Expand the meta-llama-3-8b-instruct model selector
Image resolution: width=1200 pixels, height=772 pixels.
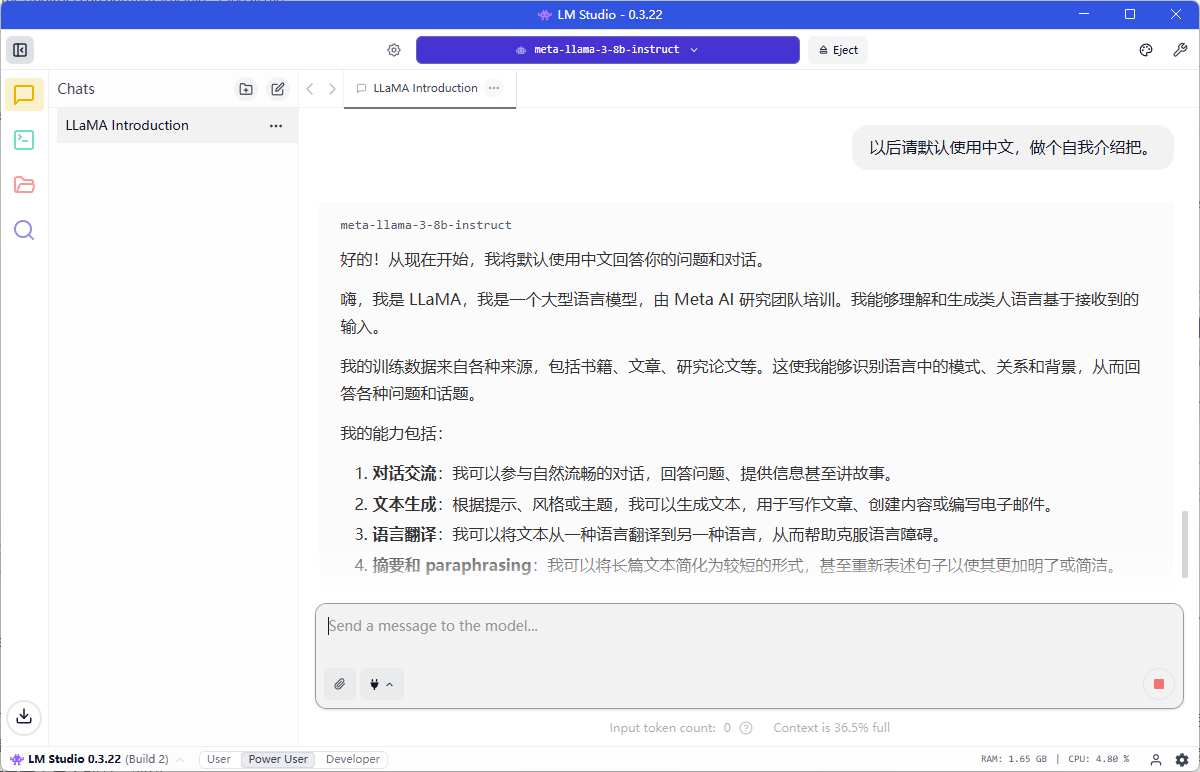(608, 50)
